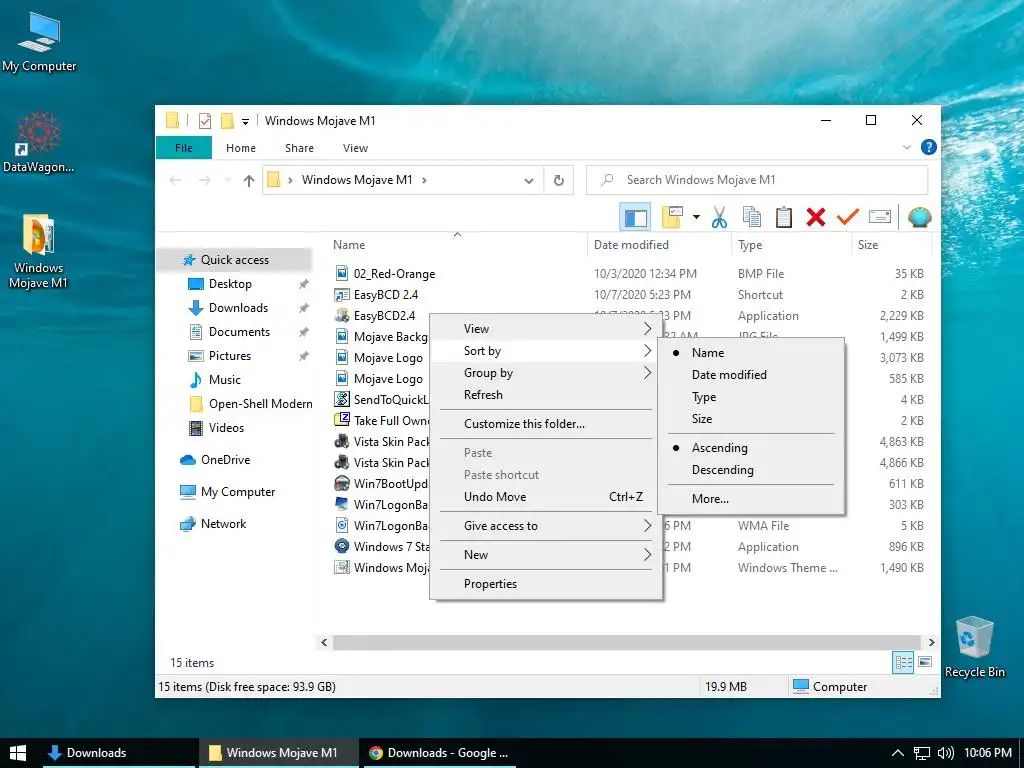Click the clipboard Paste toolbar icon

coord(784,217)
